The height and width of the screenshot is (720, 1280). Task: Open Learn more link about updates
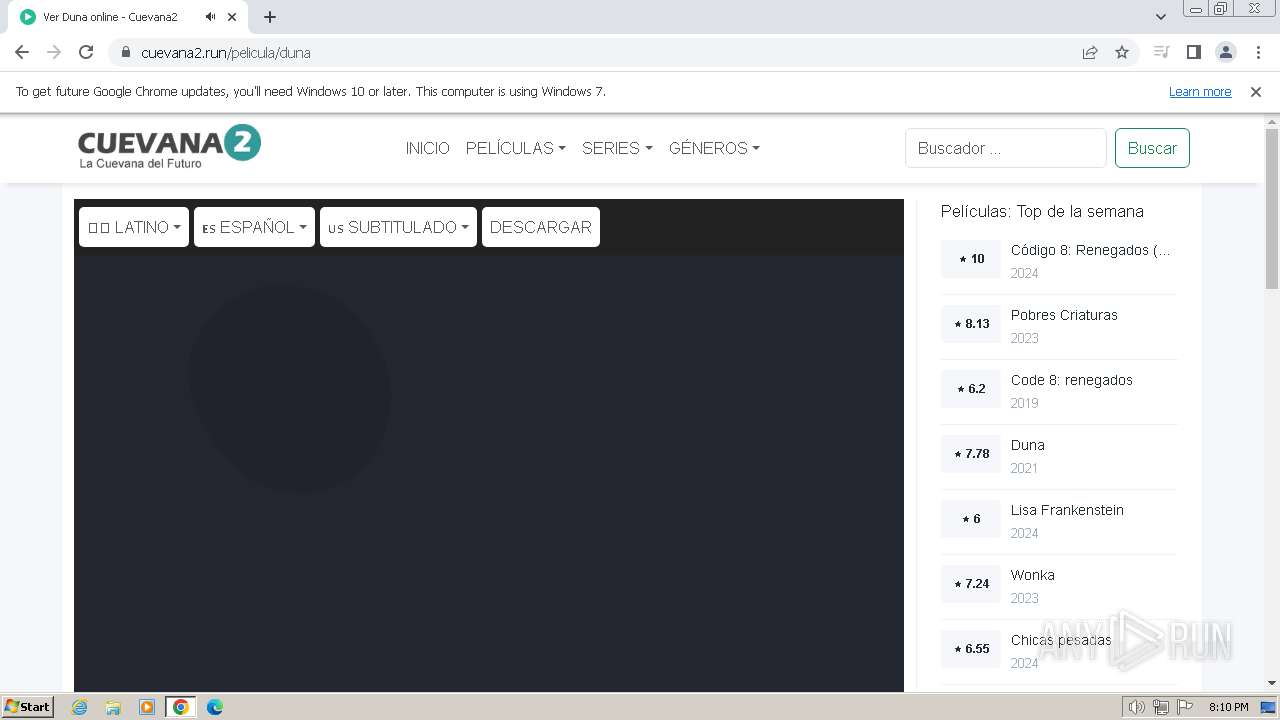pos(1200,92)
